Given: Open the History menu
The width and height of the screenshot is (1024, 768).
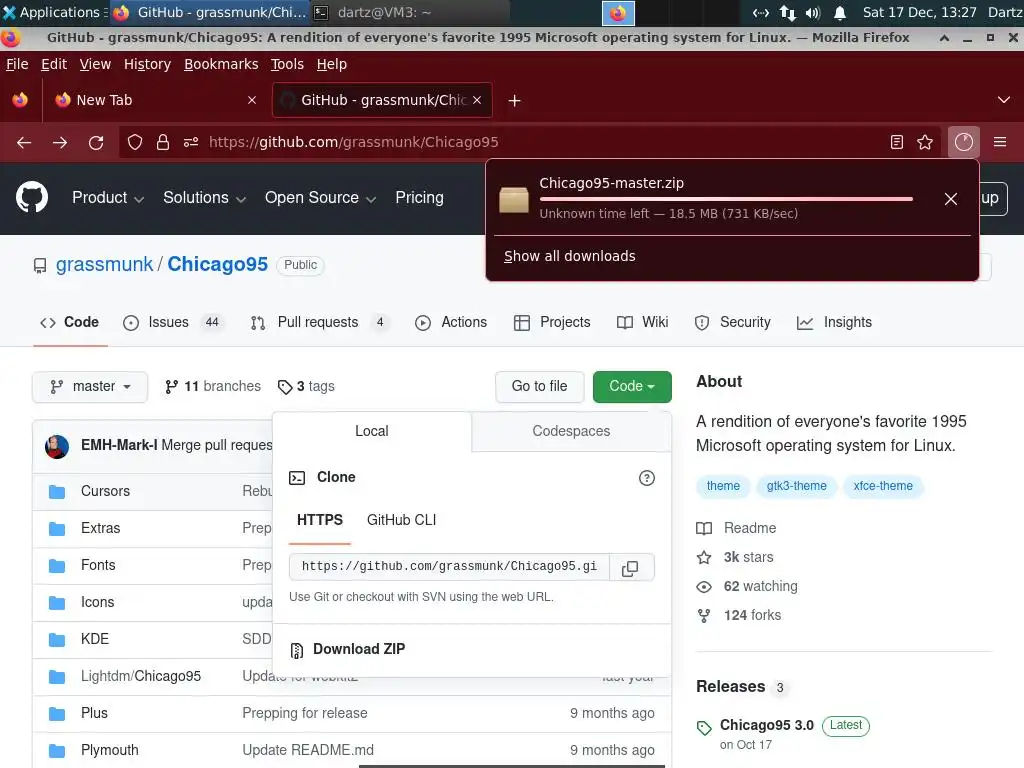Looking at the screenshot, I should 148,64.
